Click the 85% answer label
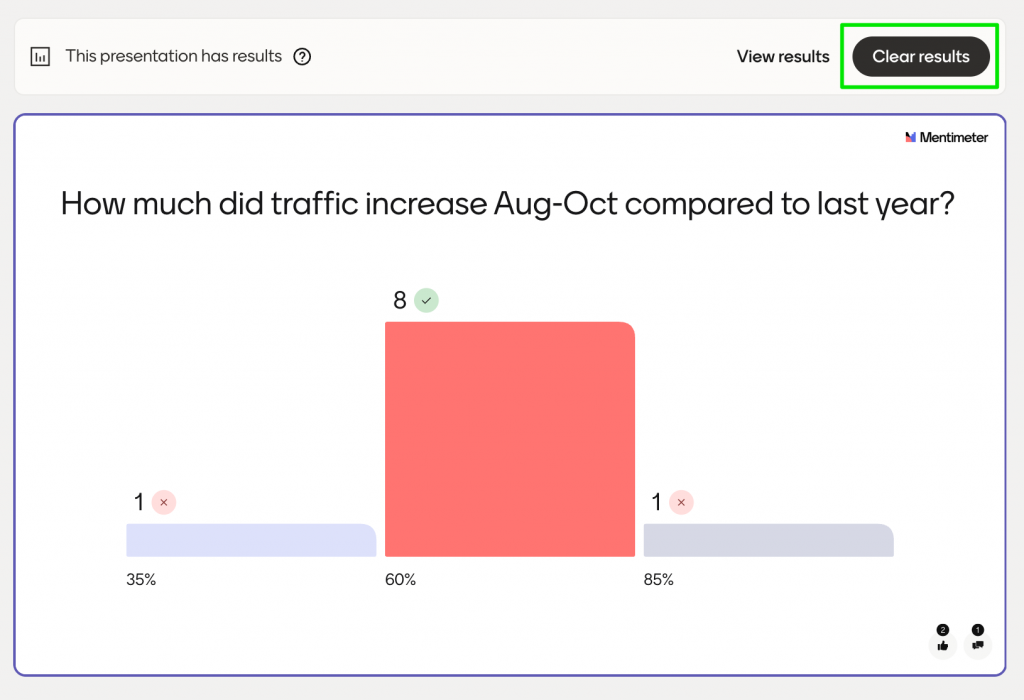This screenshot has width=1024, height=700. [x=659, y=580]
